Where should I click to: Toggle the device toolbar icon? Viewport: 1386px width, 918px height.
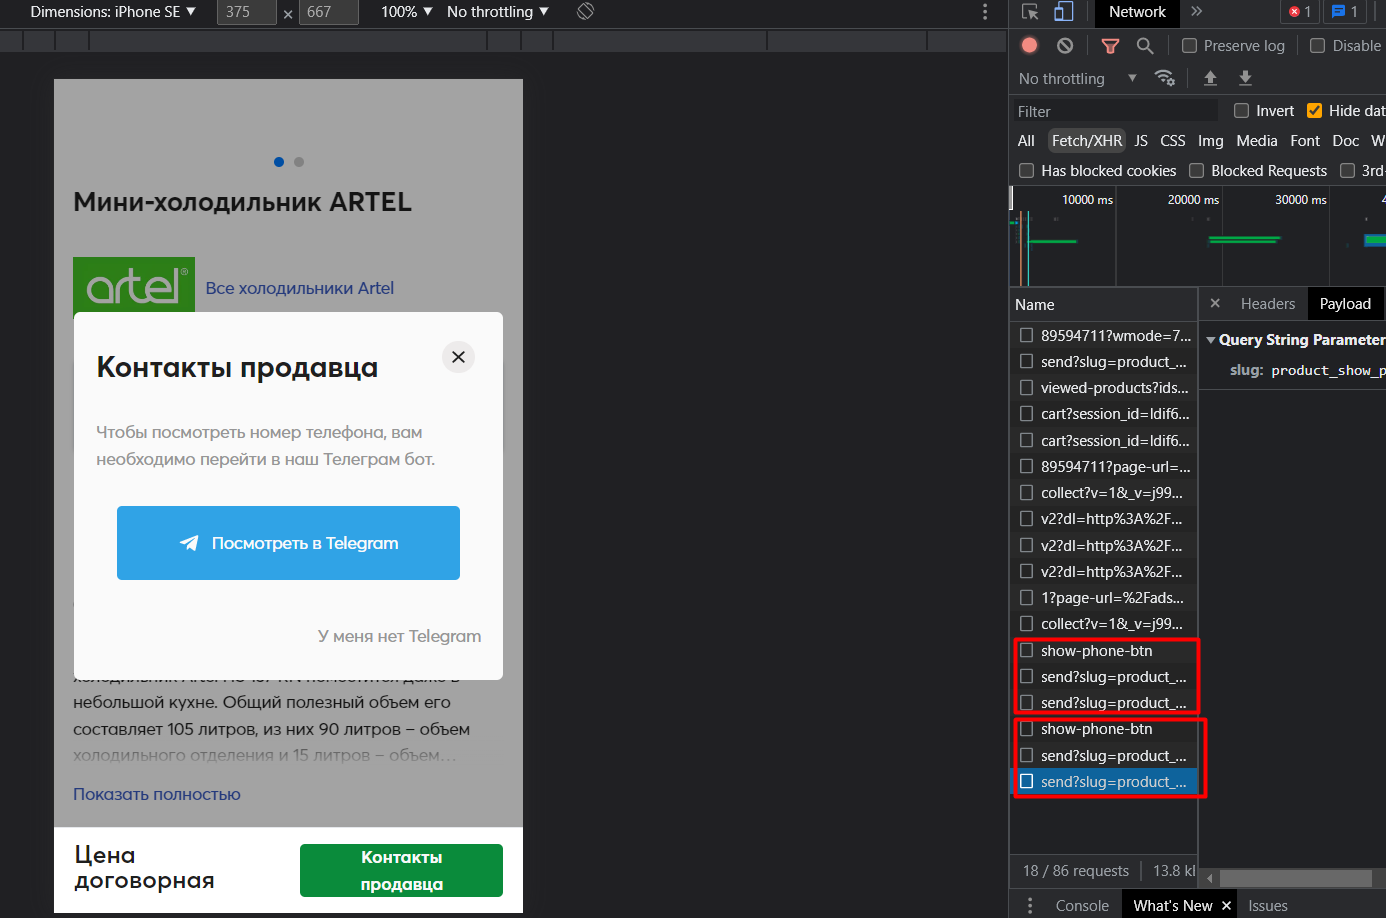[1064, 12]
